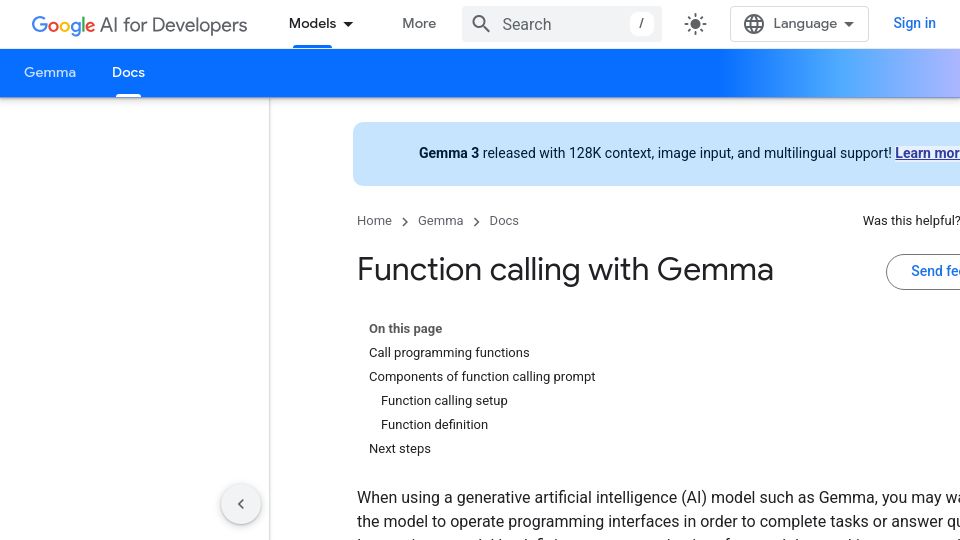Click the slash shortcut badge in search
This screenshot has width=960, height=540.
[x=641, y=24]
